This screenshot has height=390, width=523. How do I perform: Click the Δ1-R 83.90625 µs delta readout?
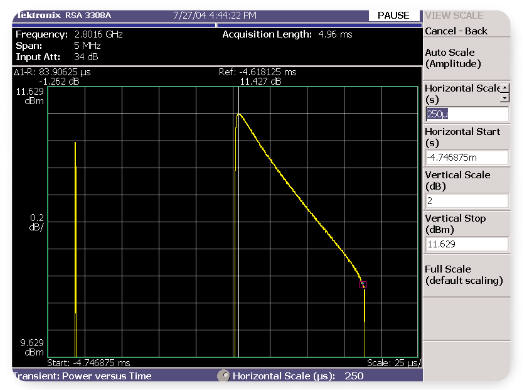(x=52, y=72)
